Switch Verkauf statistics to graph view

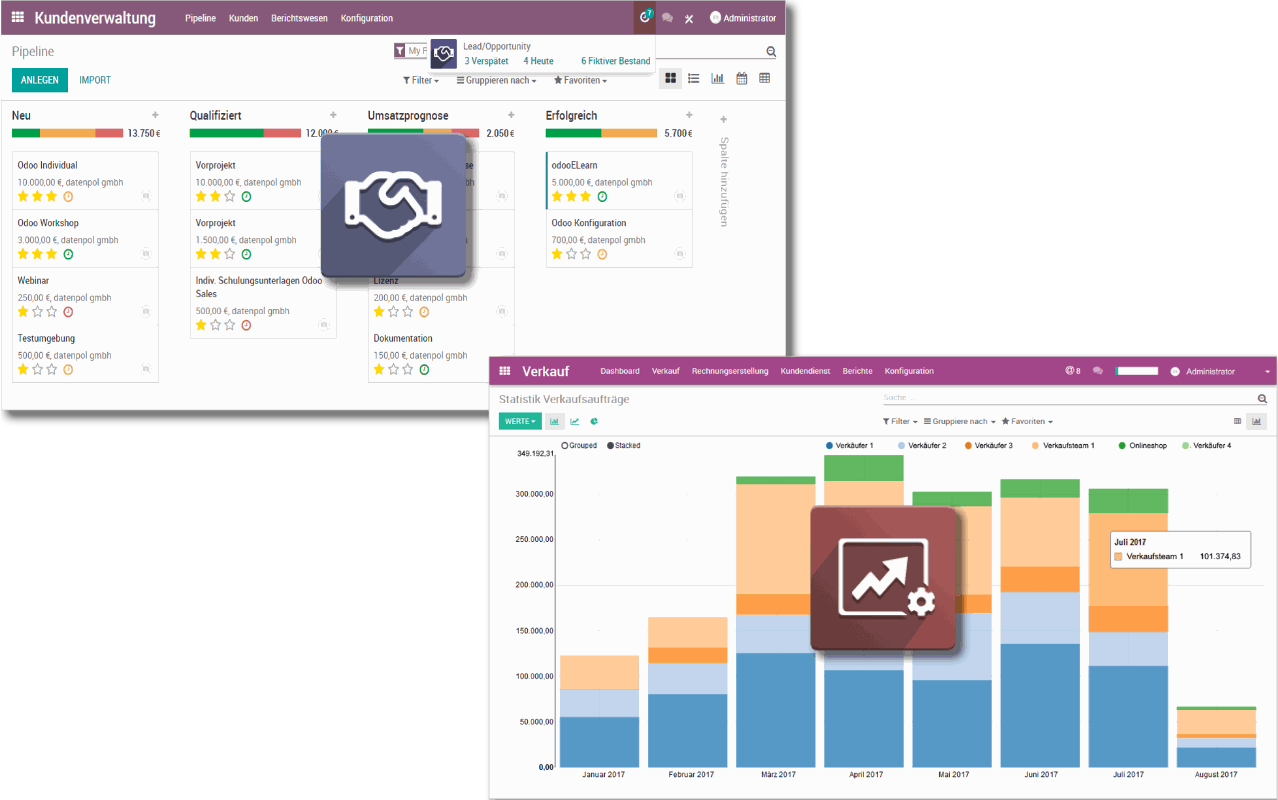tap(1257, 421)
